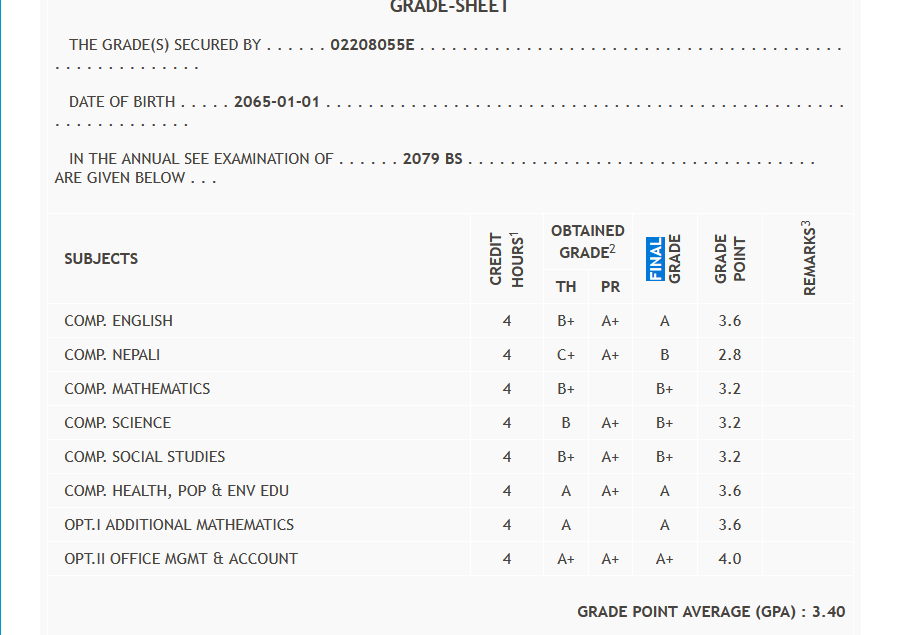
Task: Click the COMP. SOCIAL STUDIES subject name
Action: (x=145, y=457)
